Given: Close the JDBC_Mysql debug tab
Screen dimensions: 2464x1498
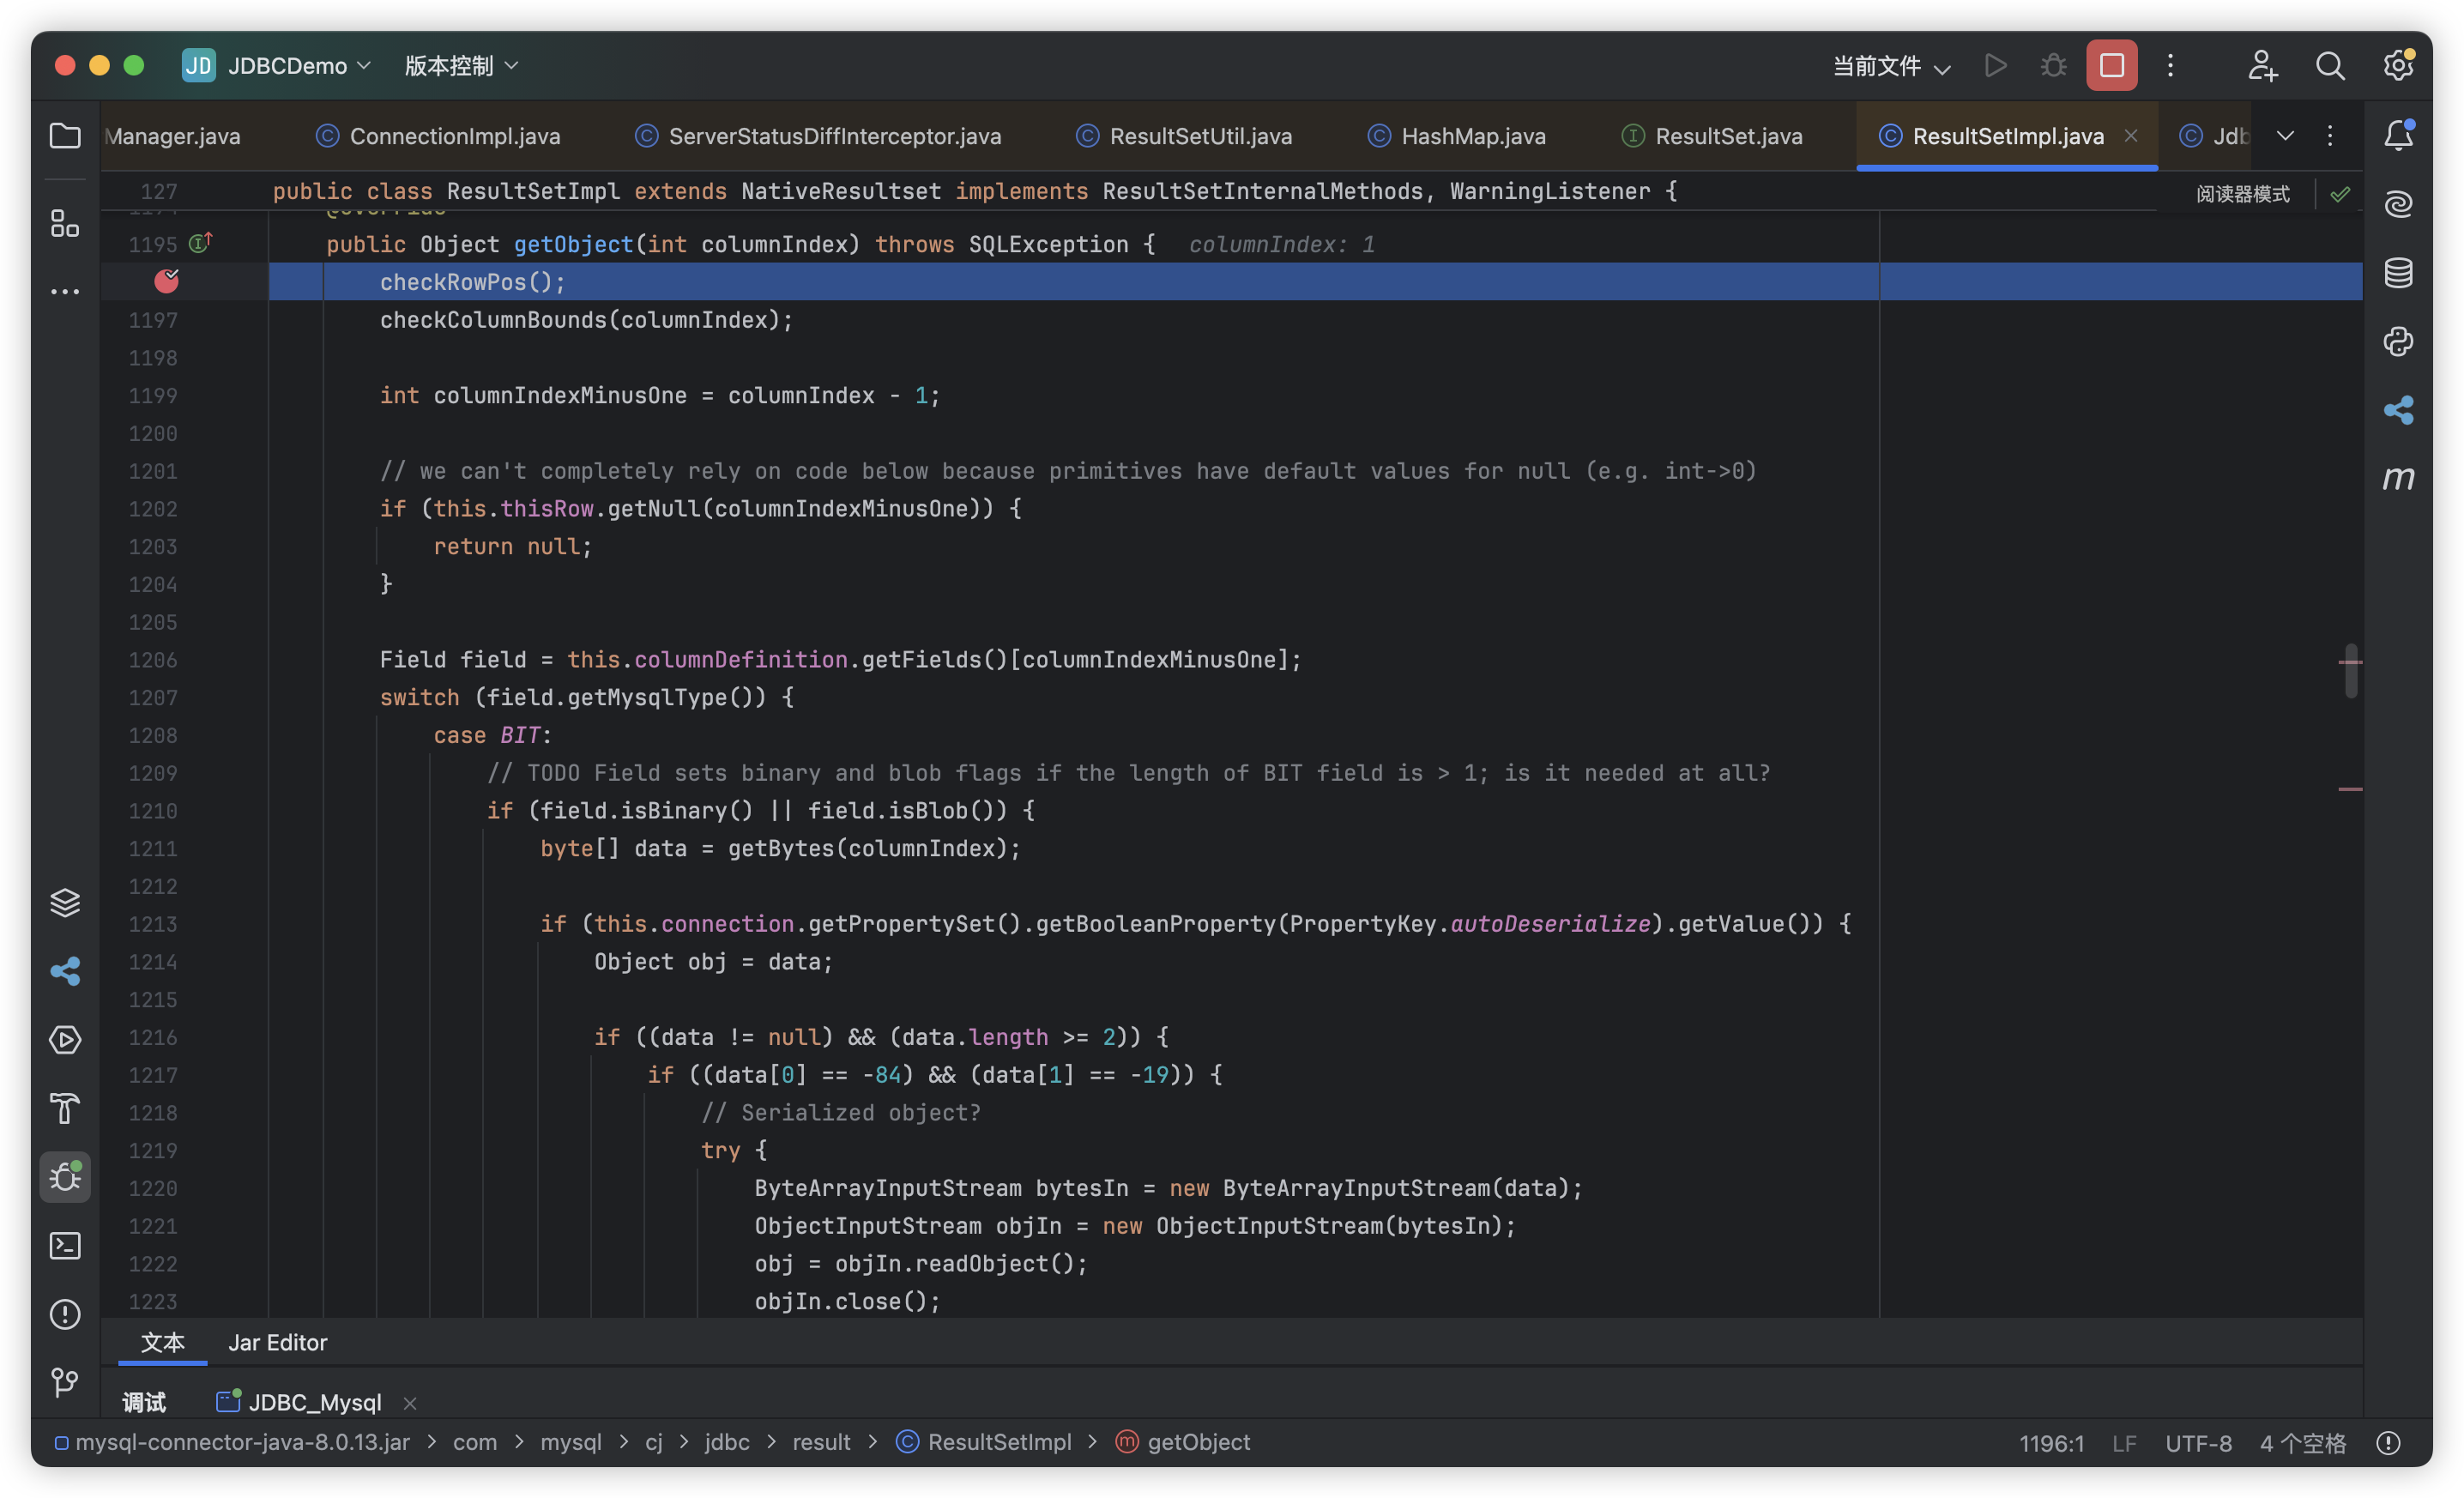Looking at the screenshot, I should (x=409, y=1403).
